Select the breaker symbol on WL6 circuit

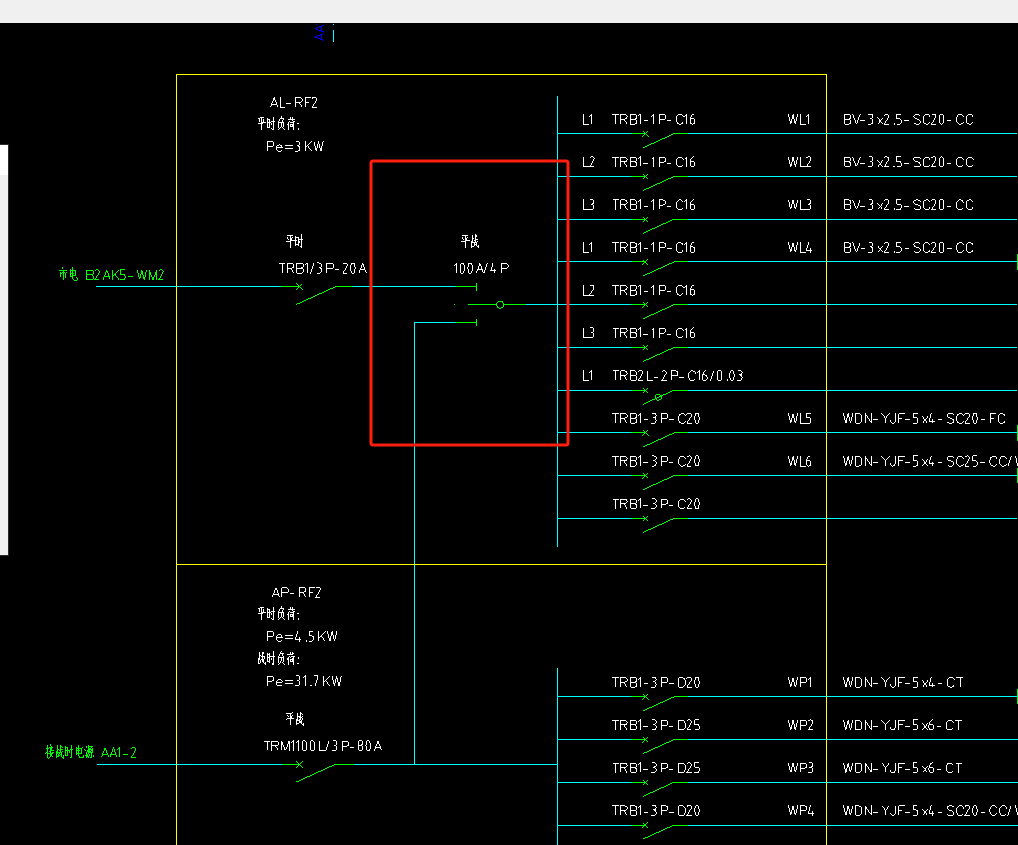658,481
